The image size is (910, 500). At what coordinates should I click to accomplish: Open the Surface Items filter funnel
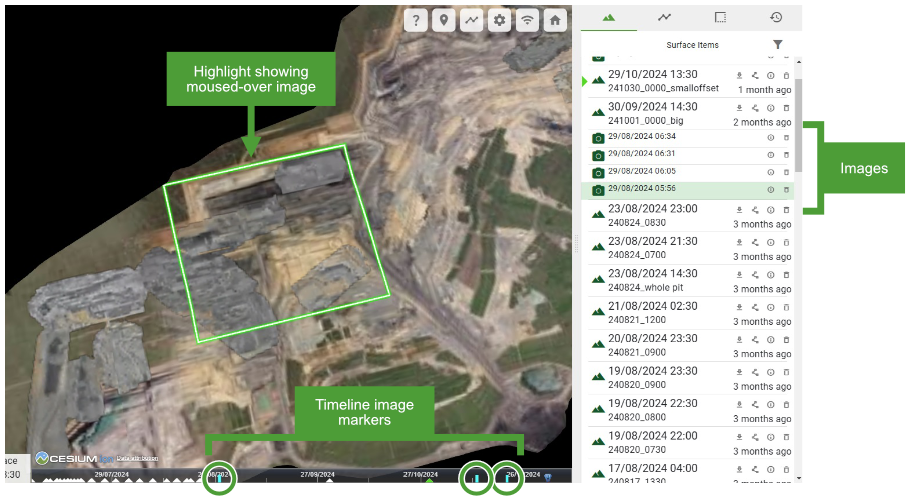(x=778, y=45)
